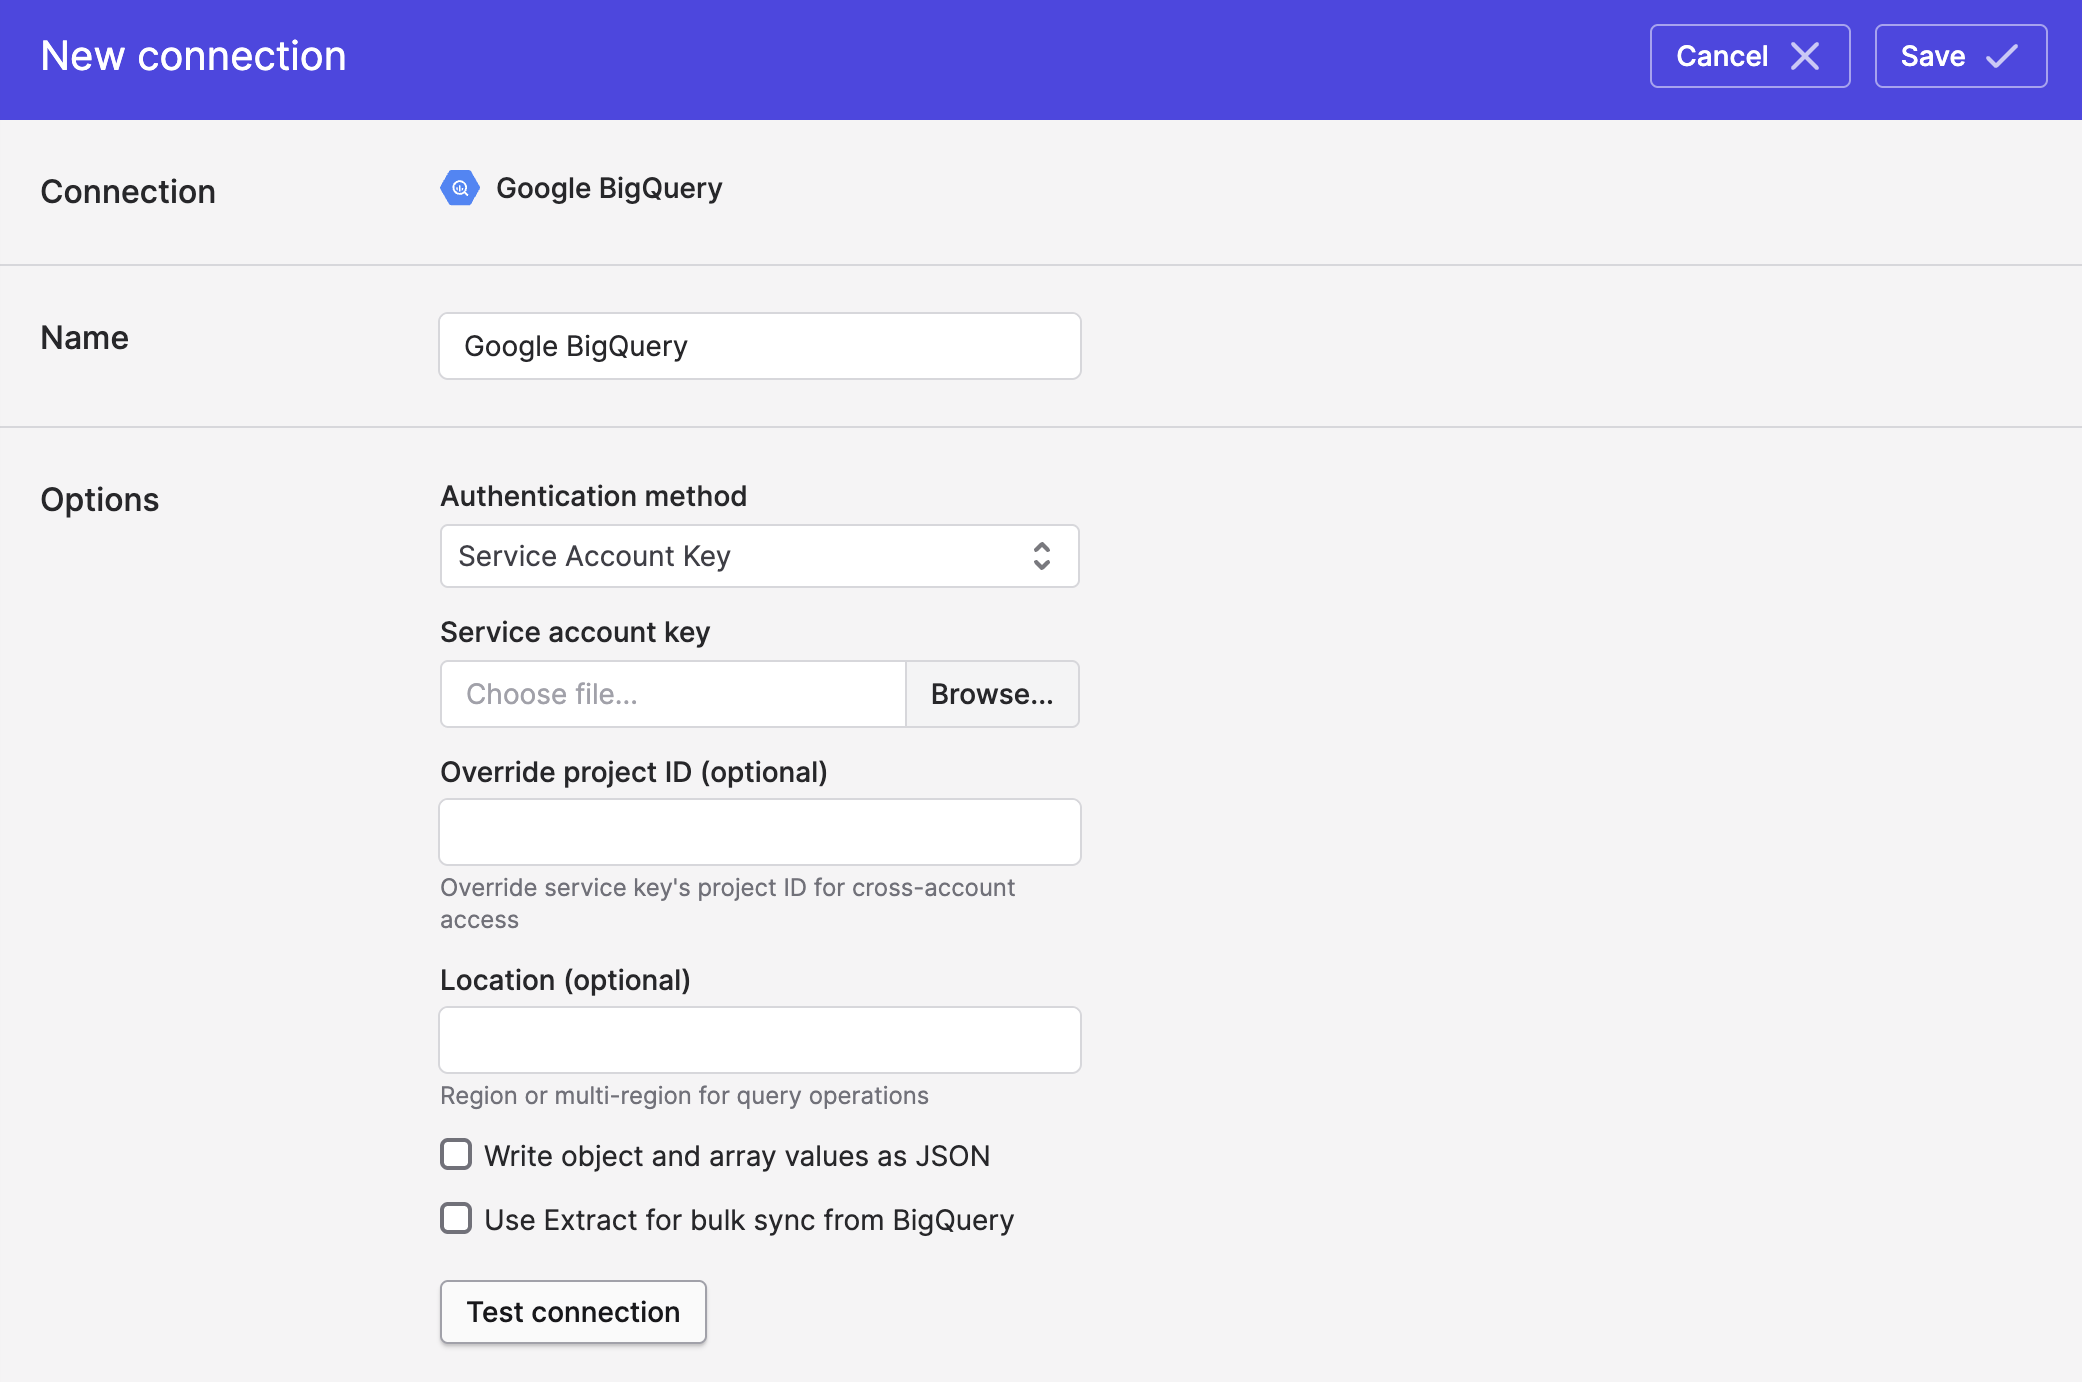Focus the Name text field
The height and width of the screenshot is (1382, 2082).
pyautogui.click(x=760, y=346)
